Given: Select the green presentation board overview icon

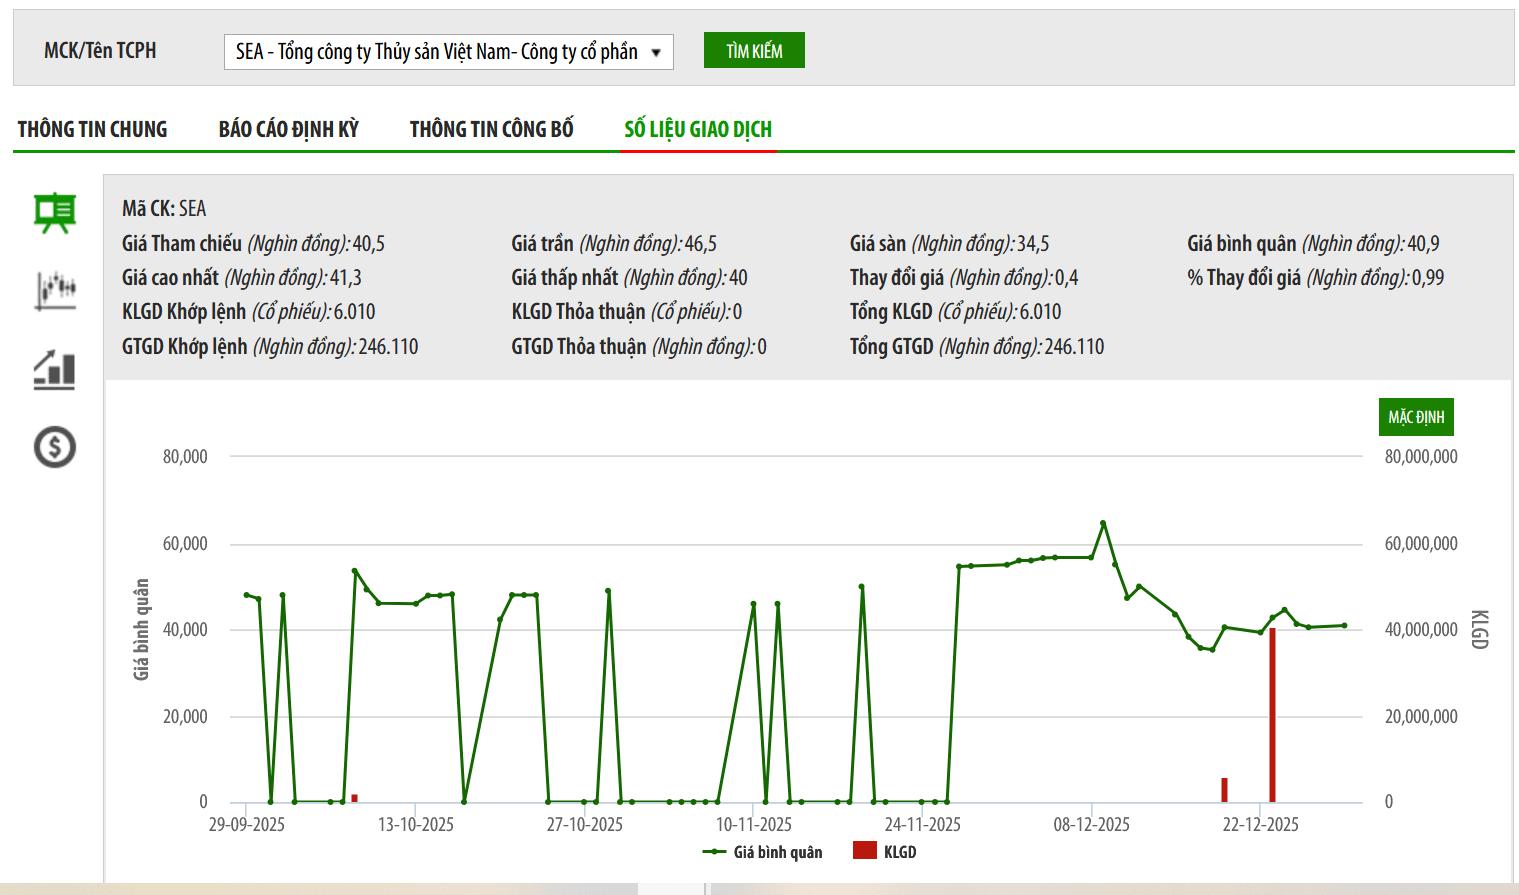Looking at the screenshot, I should tap(55, 213).
